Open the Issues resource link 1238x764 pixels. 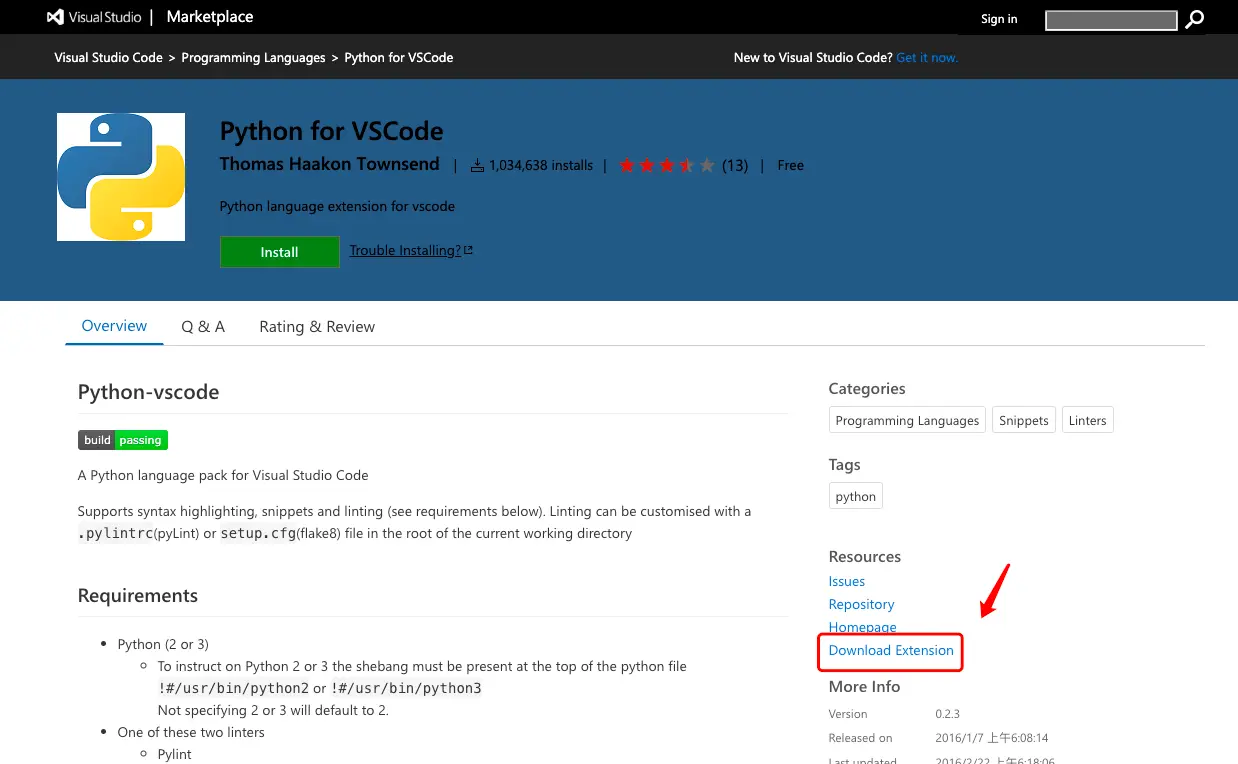click(846, 581)
